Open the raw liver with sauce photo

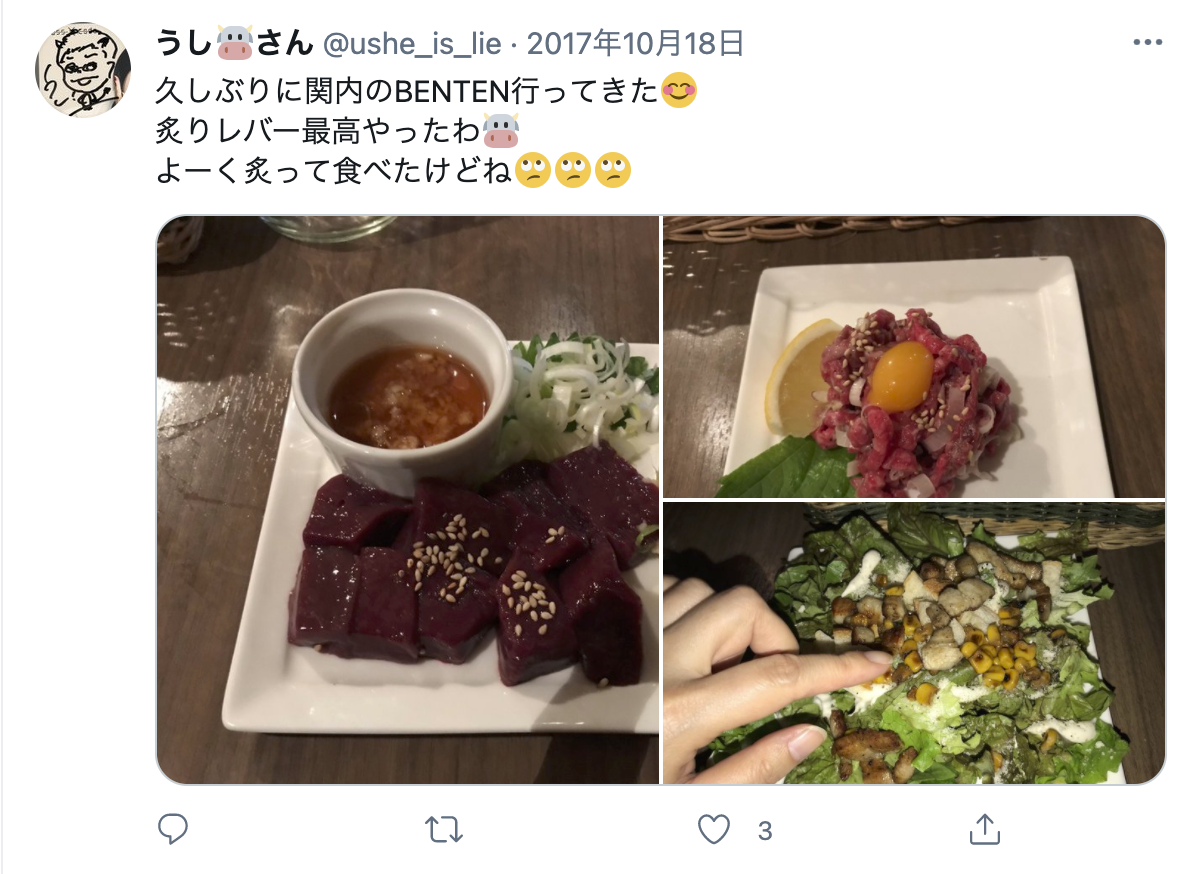(x=408, y=500)
